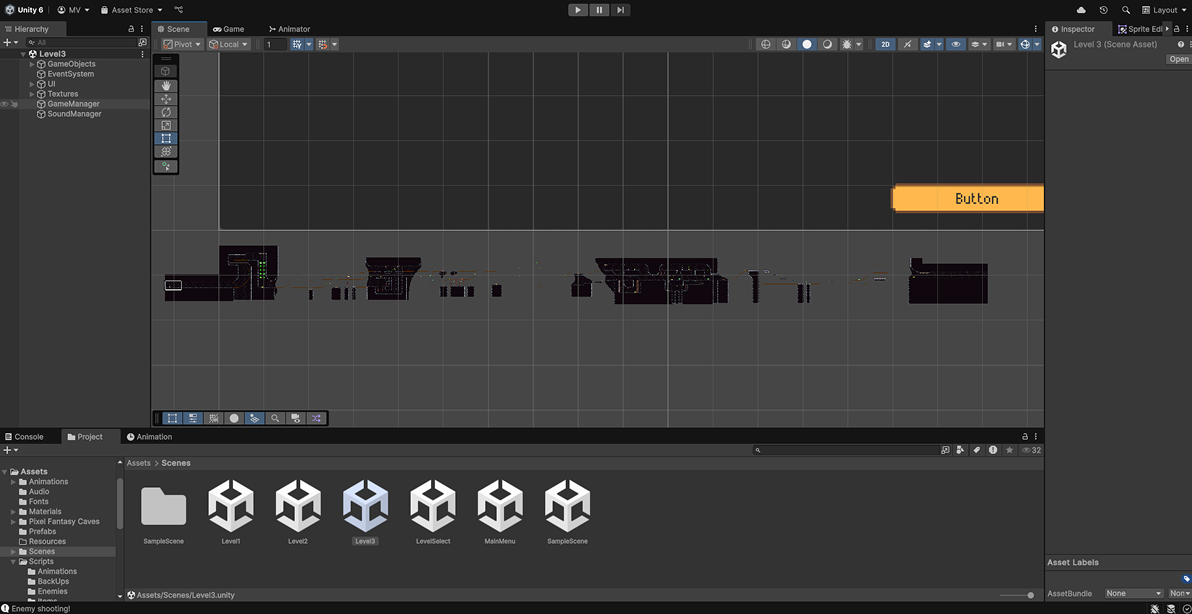The image size is (1192, 614).
Task: Select the Hand view tool
Action: tap(166, 86)
